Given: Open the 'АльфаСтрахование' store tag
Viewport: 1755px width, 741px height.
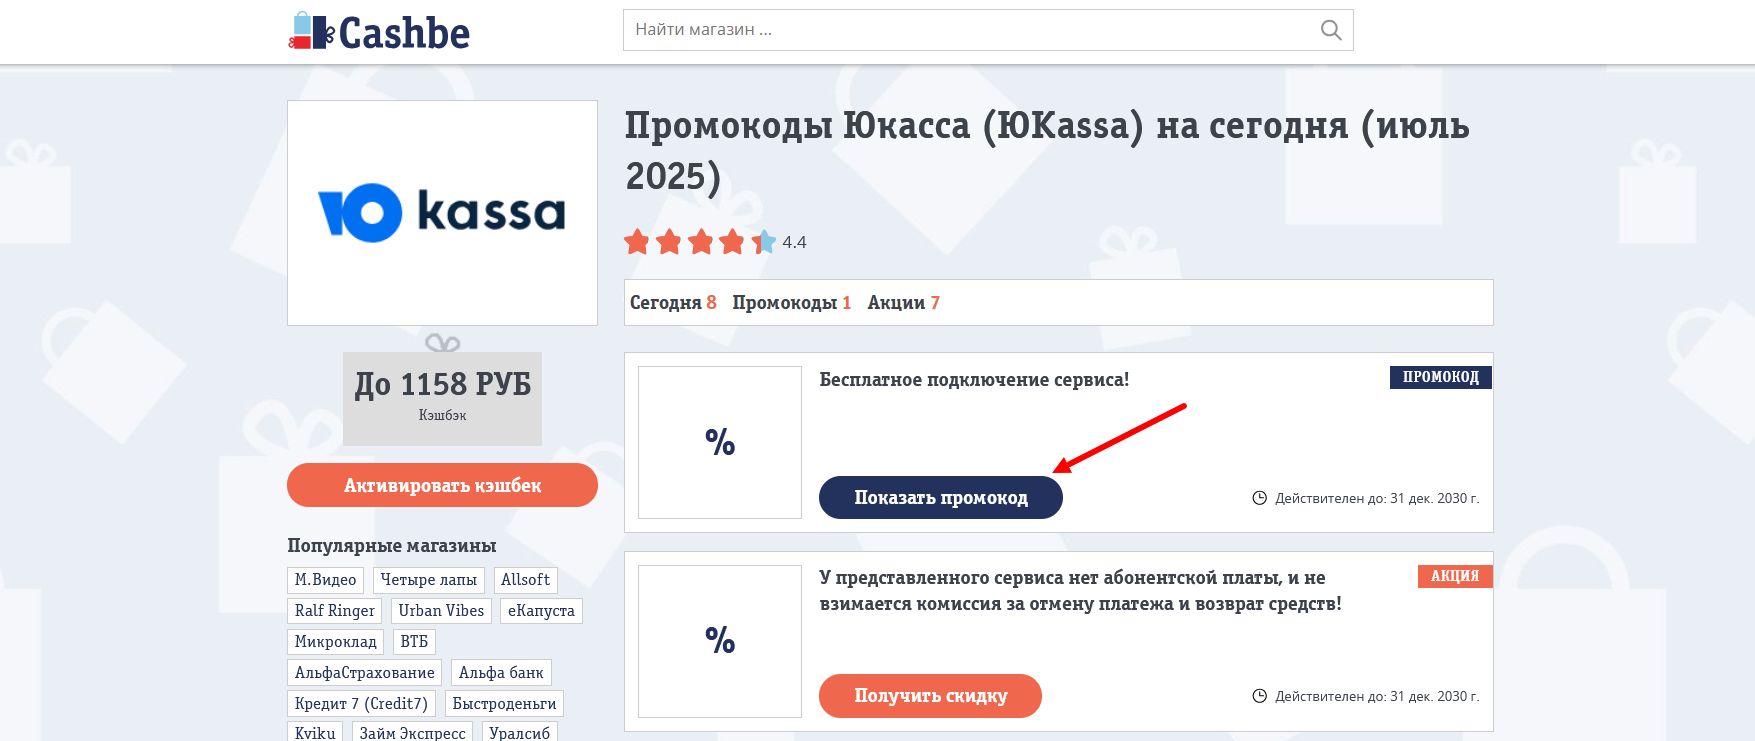Looking at the screenshot, I should click(365, 673).
